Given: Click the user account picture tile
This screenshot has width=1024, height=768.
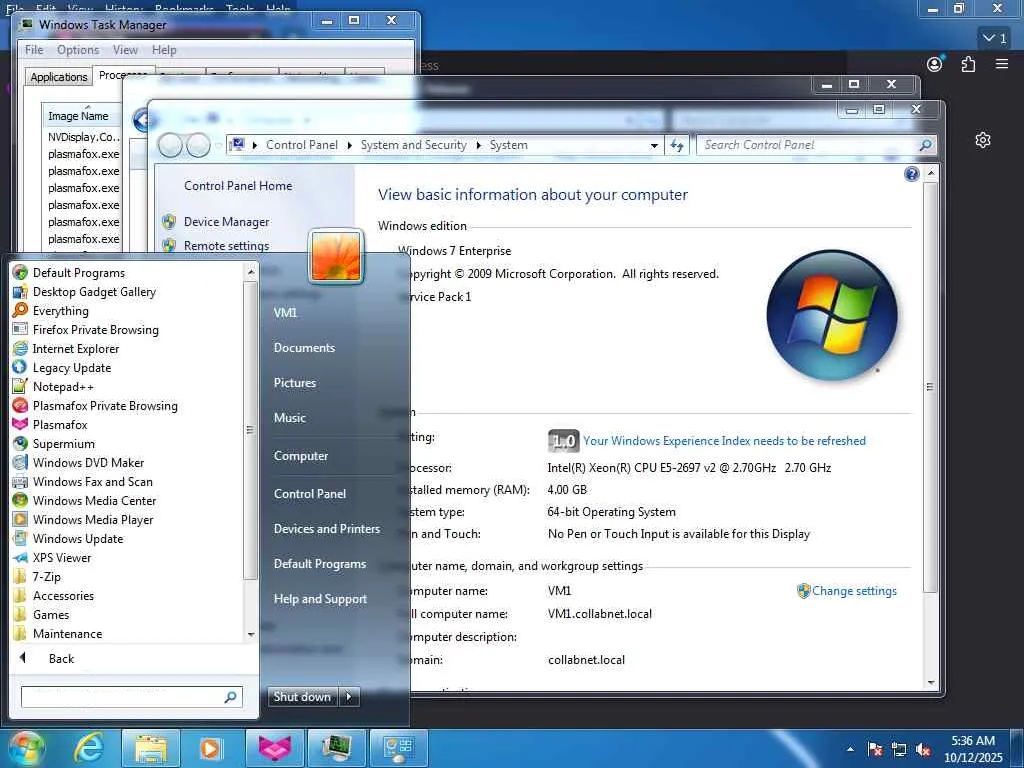Looking at the screenshot, I should pos(336,257).
